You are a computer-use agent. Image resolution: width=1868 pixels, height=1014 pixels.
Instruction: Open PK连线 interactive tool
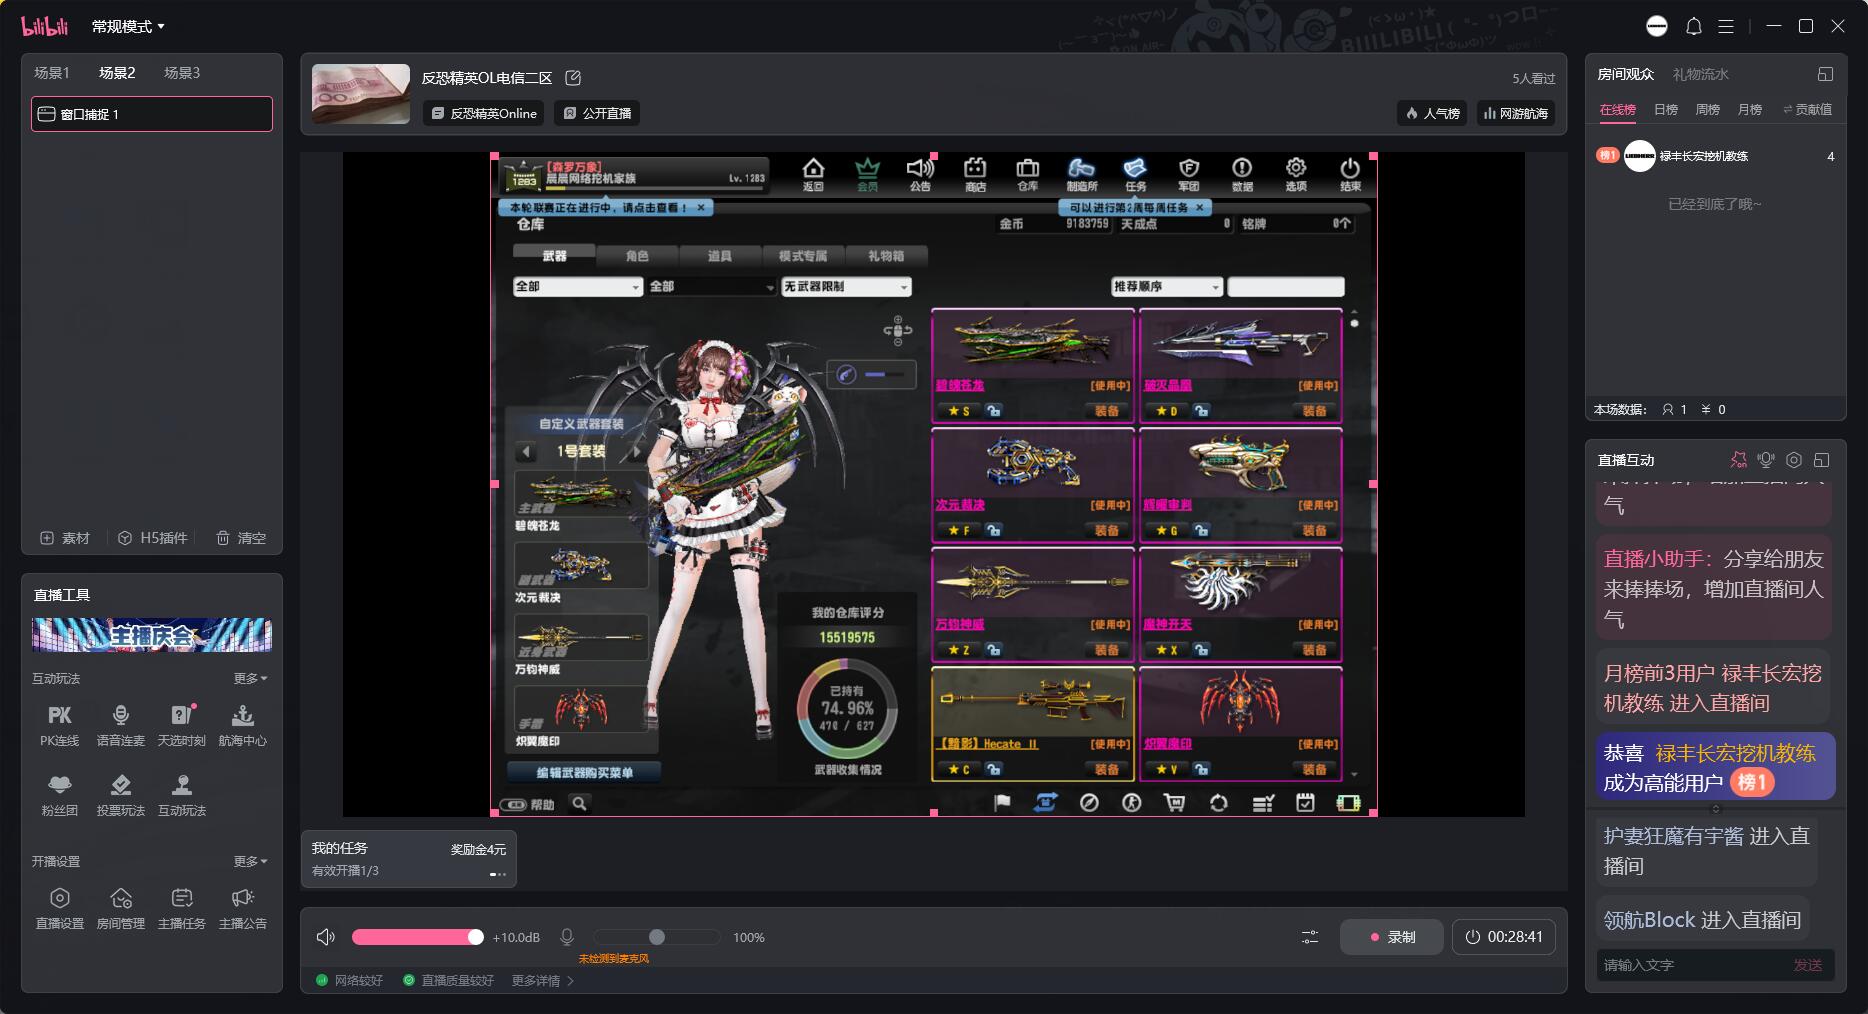coord(59,725)
